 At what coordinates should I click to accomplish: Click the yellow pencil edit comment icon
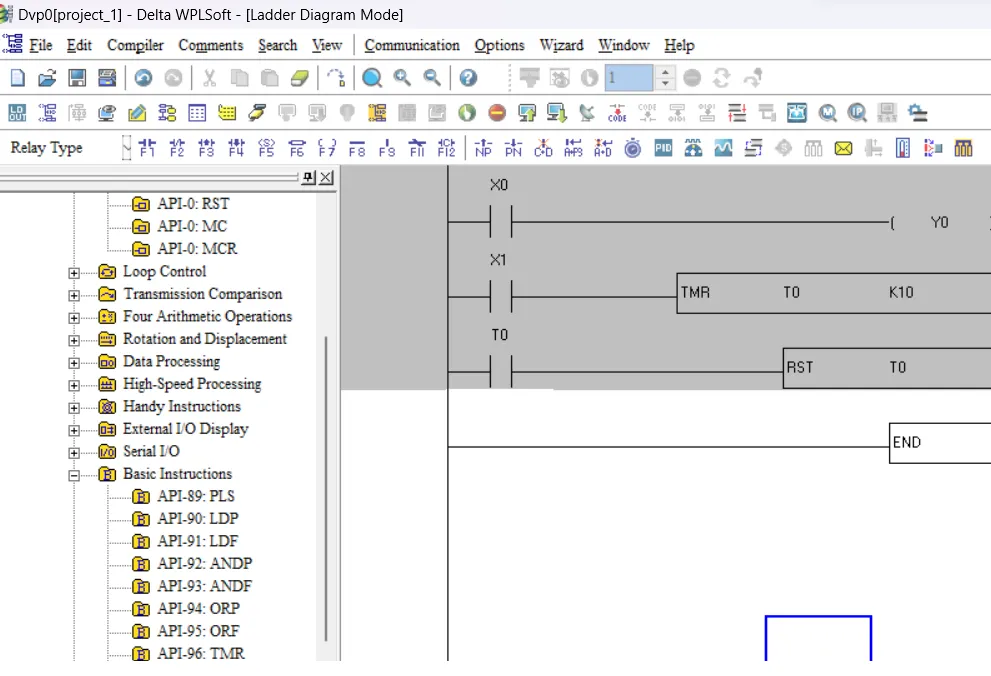pyautogui.click(x=137, y=113)
